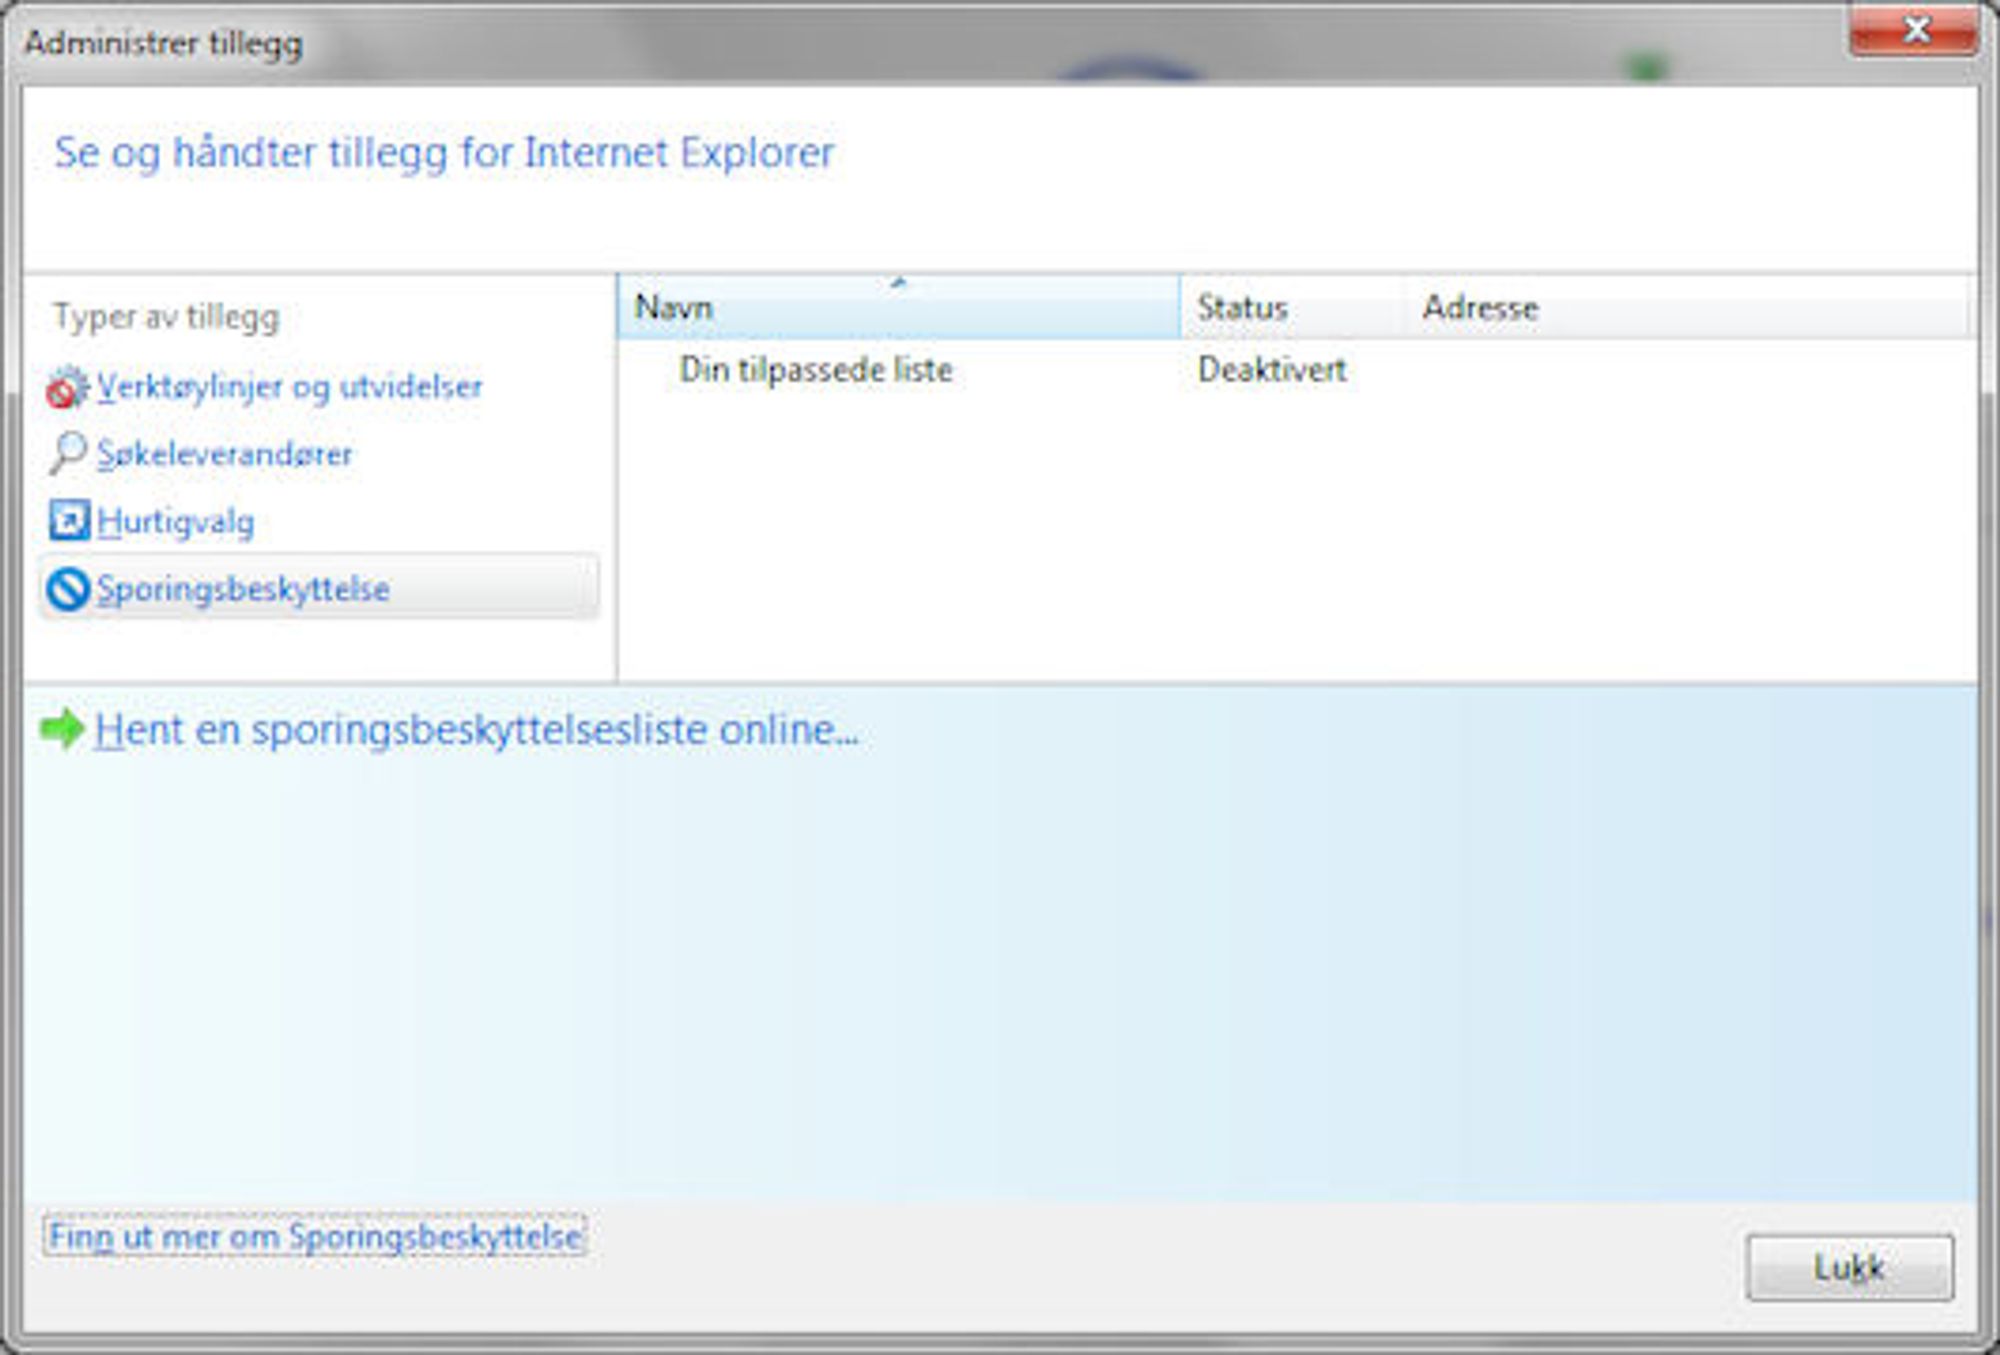Open Hent en sporingsbeskyttelsesliste online link
The height and width of the screenshot is (1355, 2000).
coord(477,730)
